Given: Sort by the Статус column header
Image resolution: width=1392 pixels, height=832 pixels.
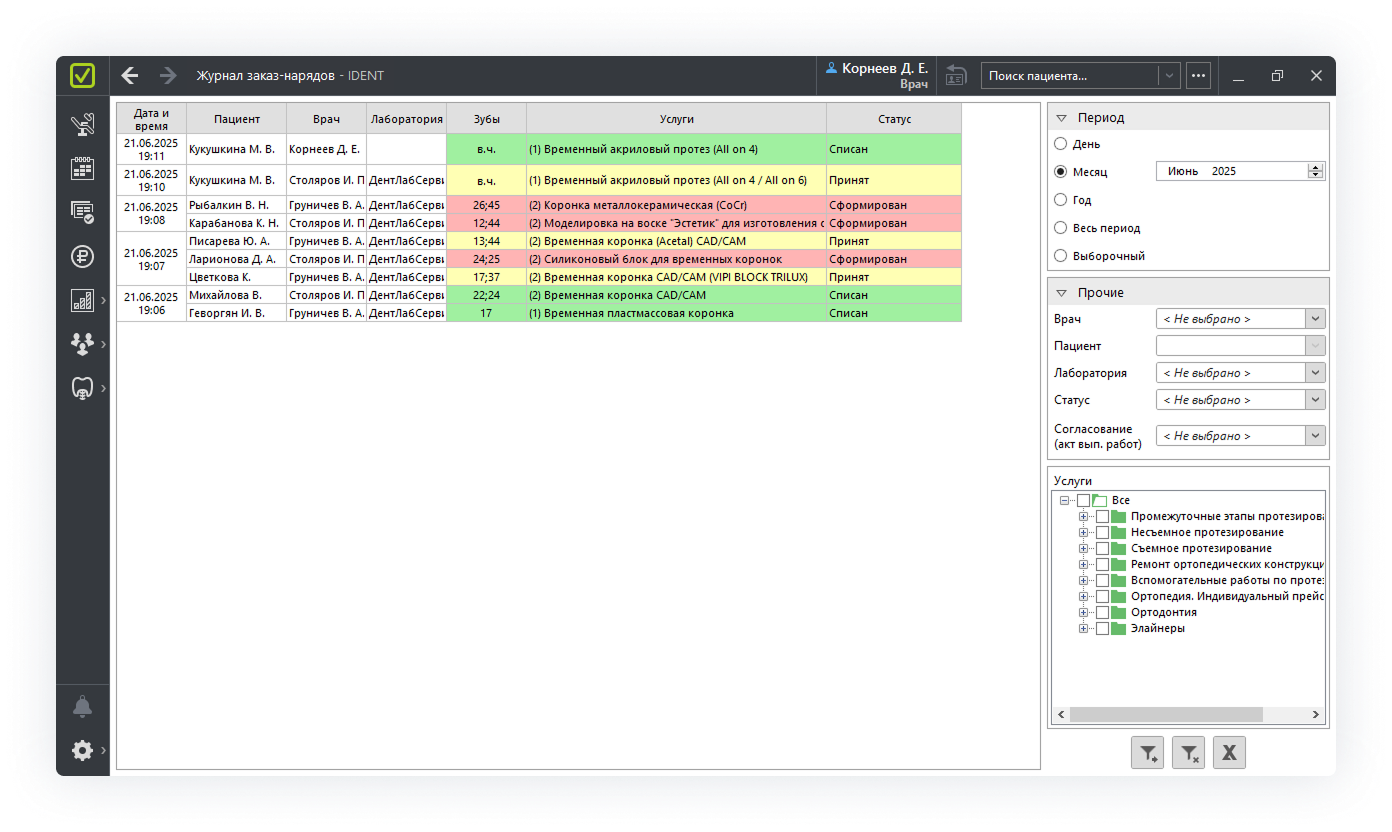Looking at the screenshot, I should pyautogui.click(x=894, y=118).
